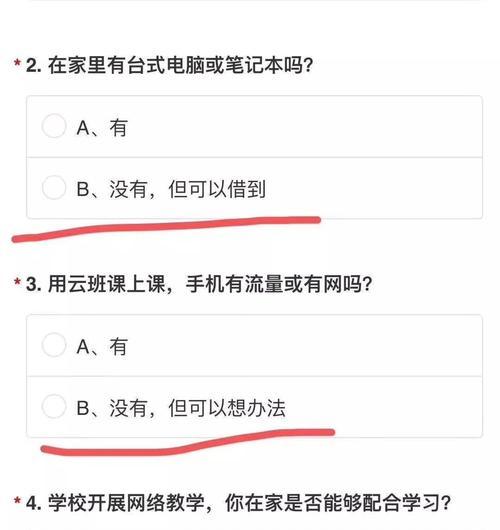Click the red required asterisk beside question 2
Screen dimensions: 500x530
coord(17,63)
